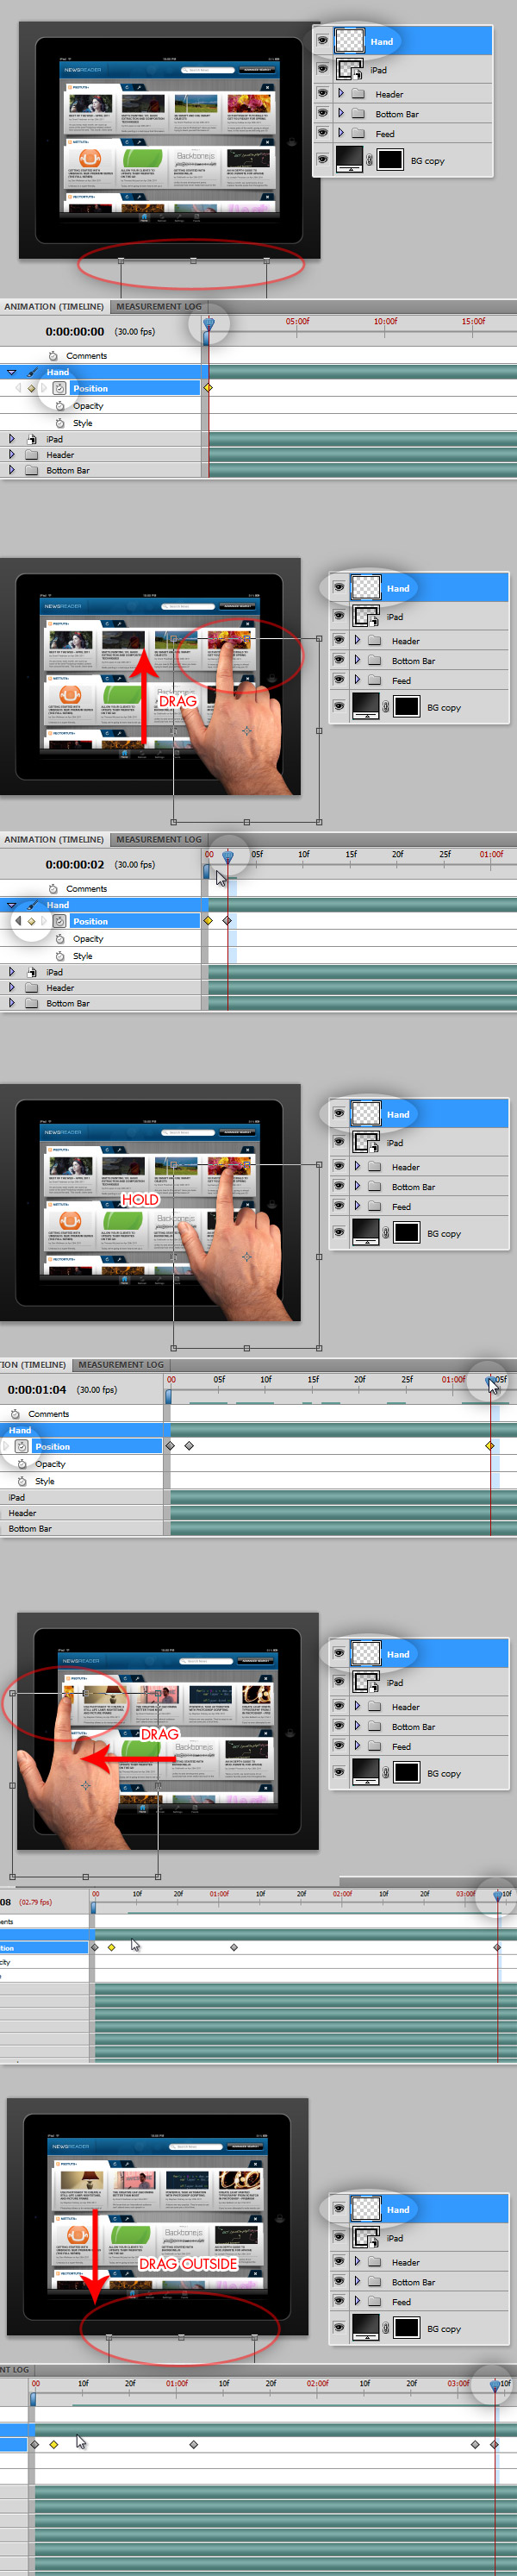This screenshot has width=517, height=2576.
Task: Click Feed folder icon in topmost Layers panel
Action: [359, 133]
